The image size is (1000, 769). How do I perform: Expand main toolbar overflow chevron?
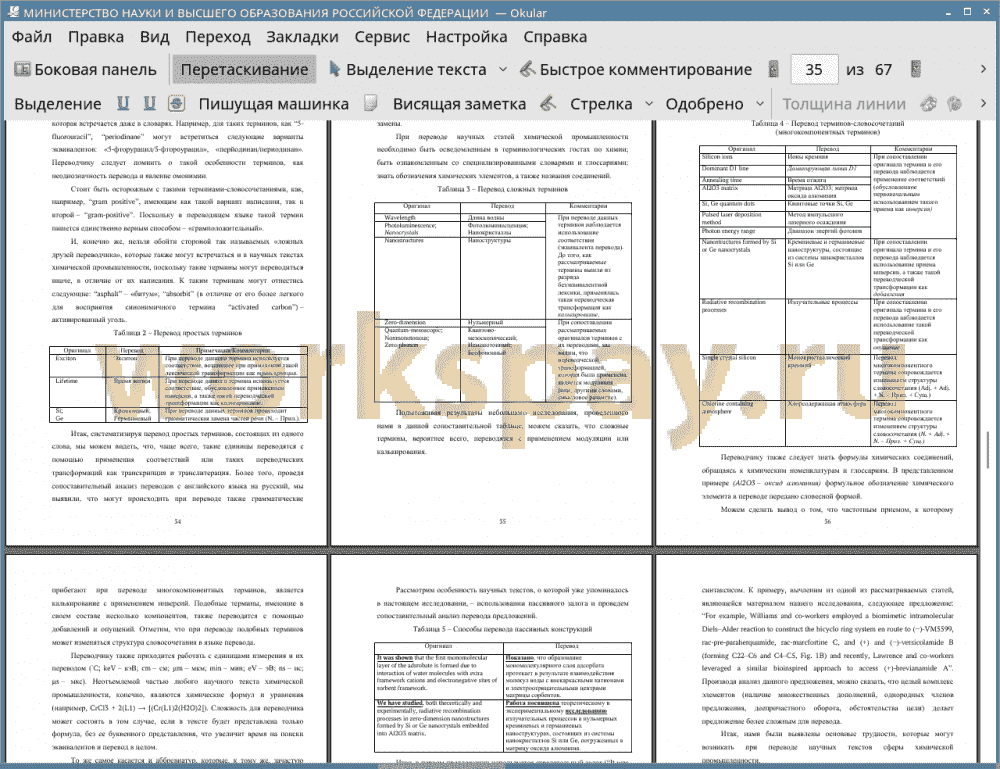click(983, 69)
